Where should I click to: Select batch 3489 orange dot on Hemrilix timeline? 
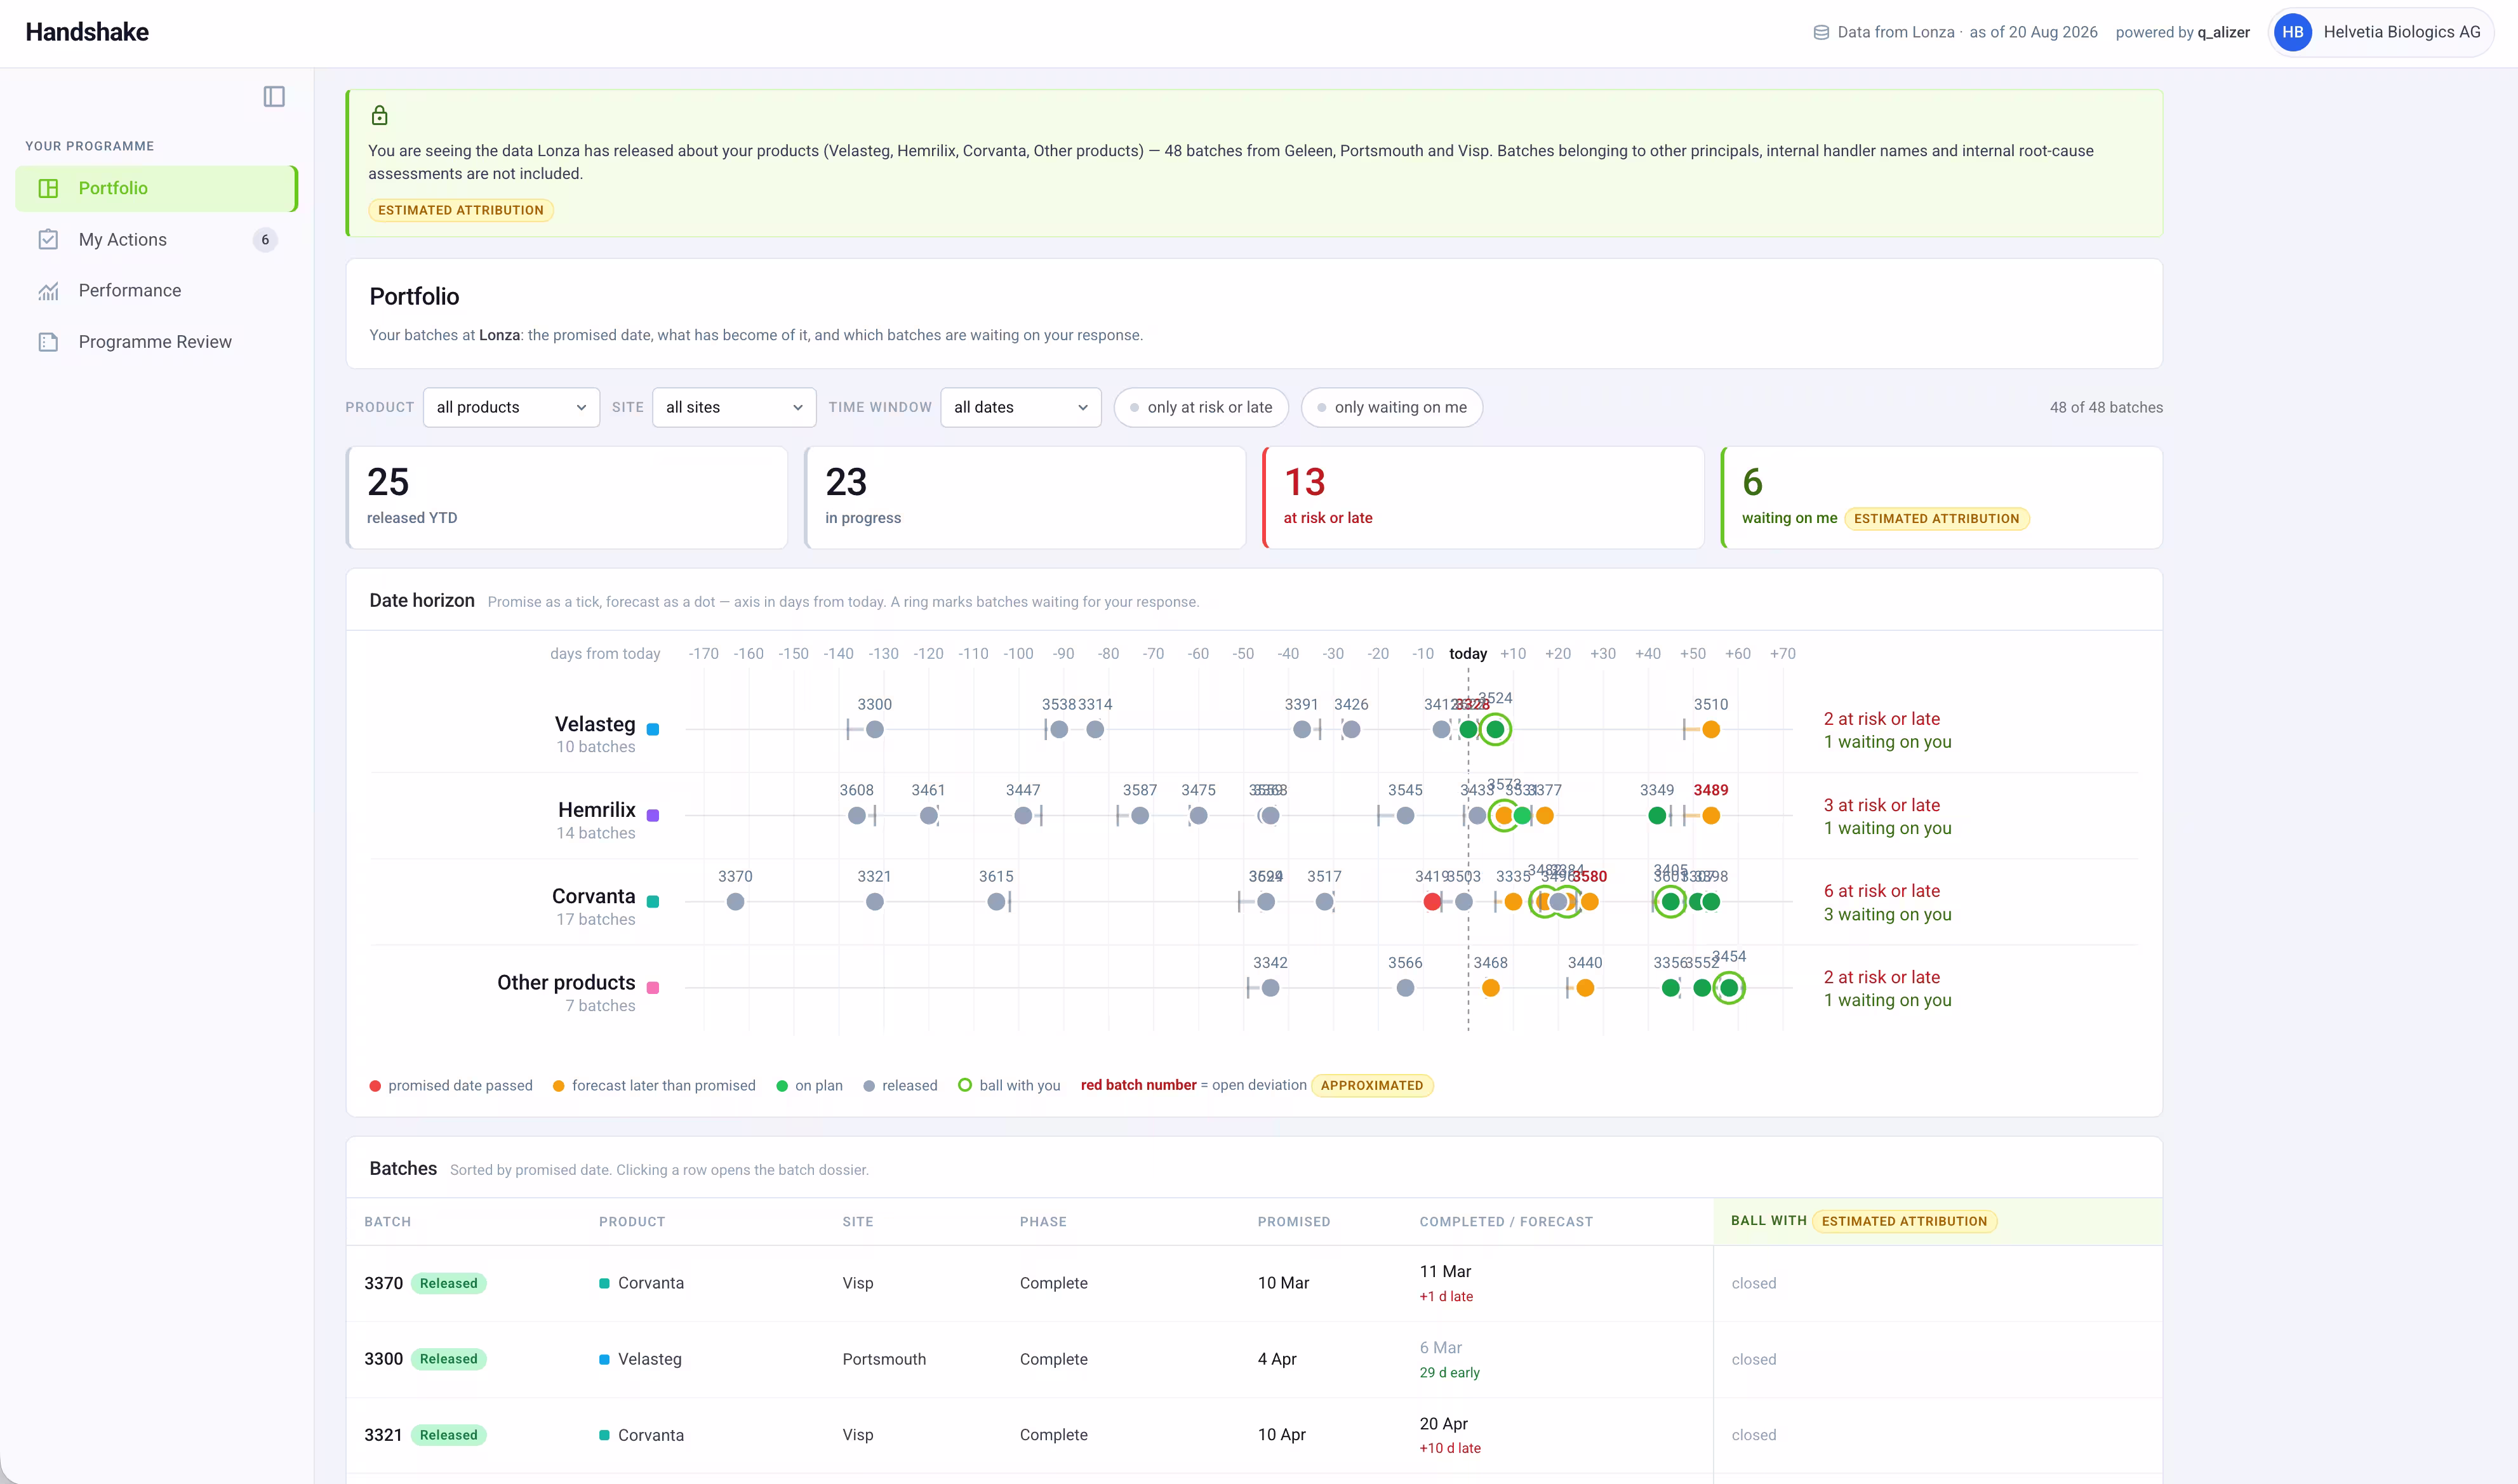click(1711, 815)
